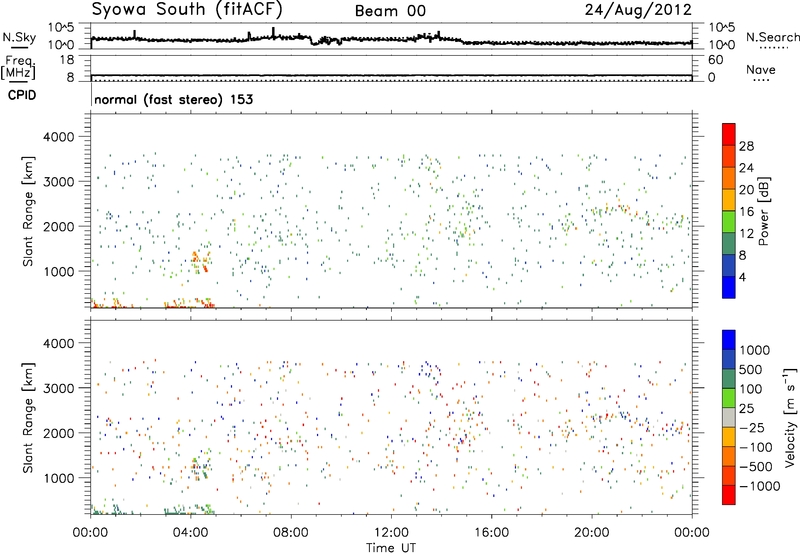
Task: Pick the bright blue bottom Power colorbar segment
Action: tap(729, 288)
